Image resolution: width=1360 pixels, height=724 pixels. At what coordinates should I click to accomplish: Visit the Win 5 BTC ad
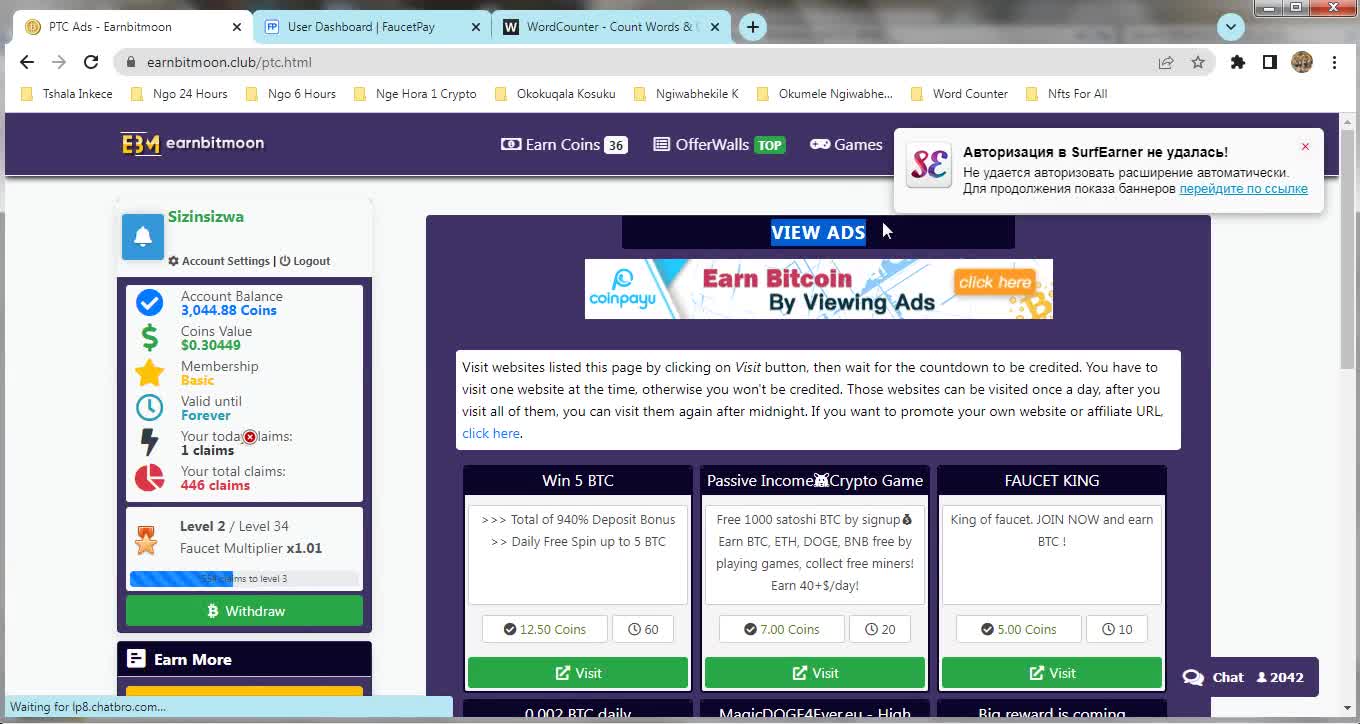point(578,673)
